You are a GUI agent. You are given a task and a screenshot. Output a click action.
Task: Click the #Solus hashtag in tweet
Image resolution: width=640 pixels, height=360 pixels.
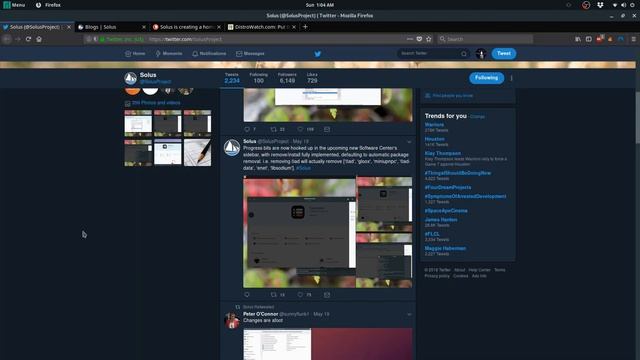pos(303,168)
